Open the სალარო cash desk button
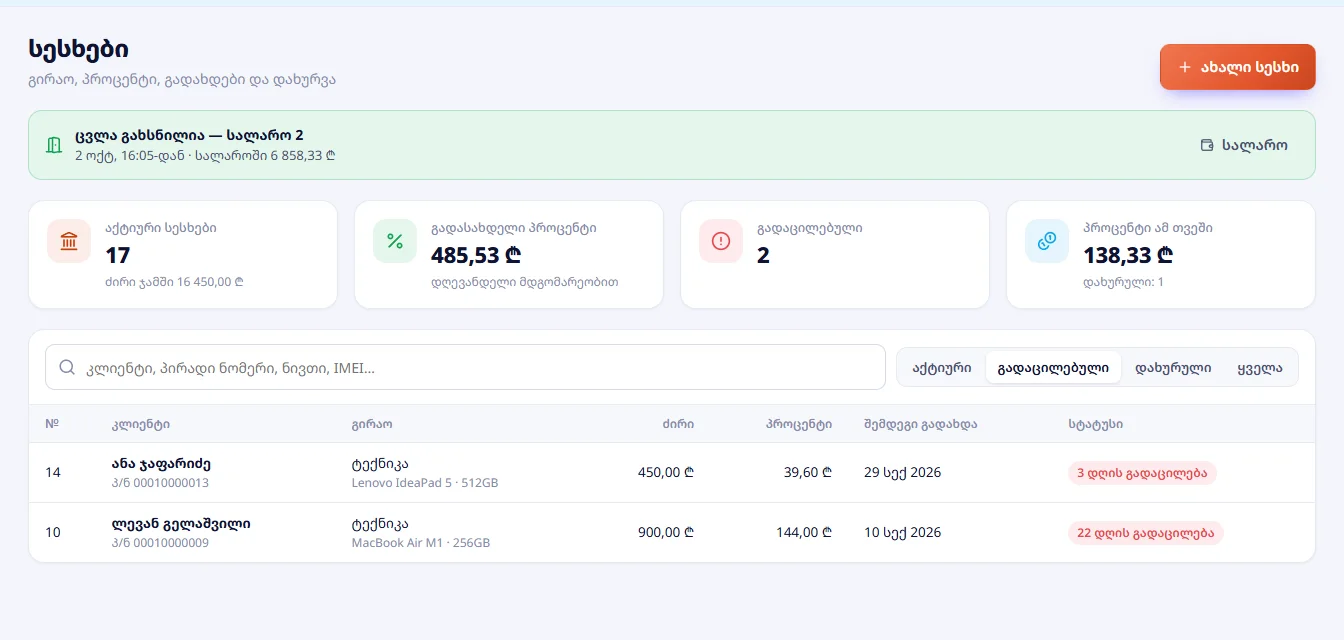The image size is (1344, 640). point(1244,145)
